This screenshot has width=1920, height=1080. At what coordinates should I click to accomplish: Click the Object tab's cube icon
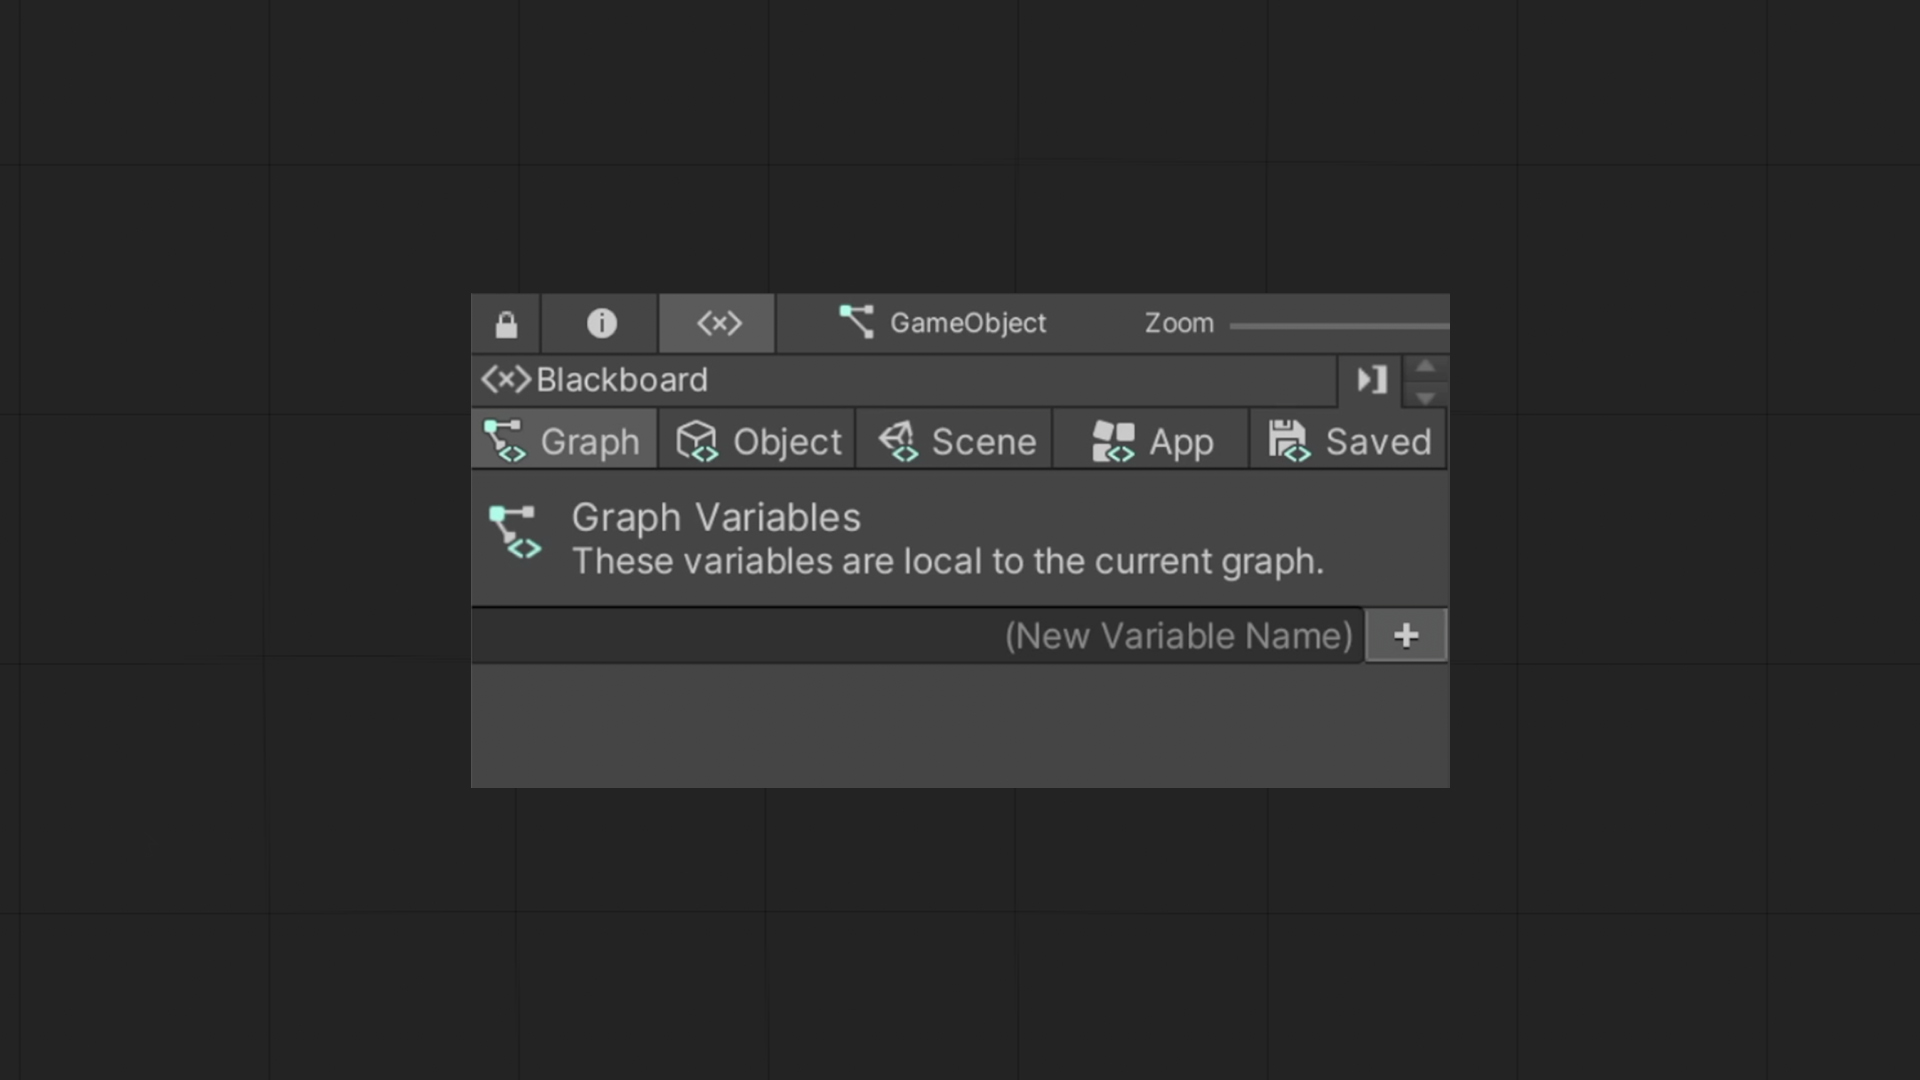point(697,440)
